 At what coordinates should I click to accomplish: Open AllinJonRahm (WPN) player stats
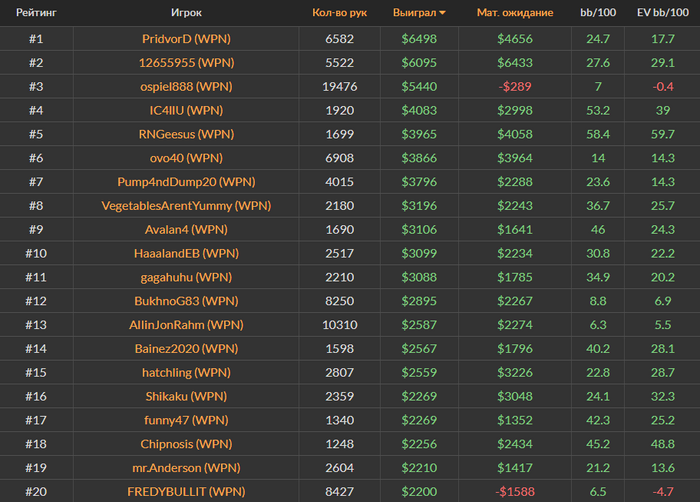[186, 325]
